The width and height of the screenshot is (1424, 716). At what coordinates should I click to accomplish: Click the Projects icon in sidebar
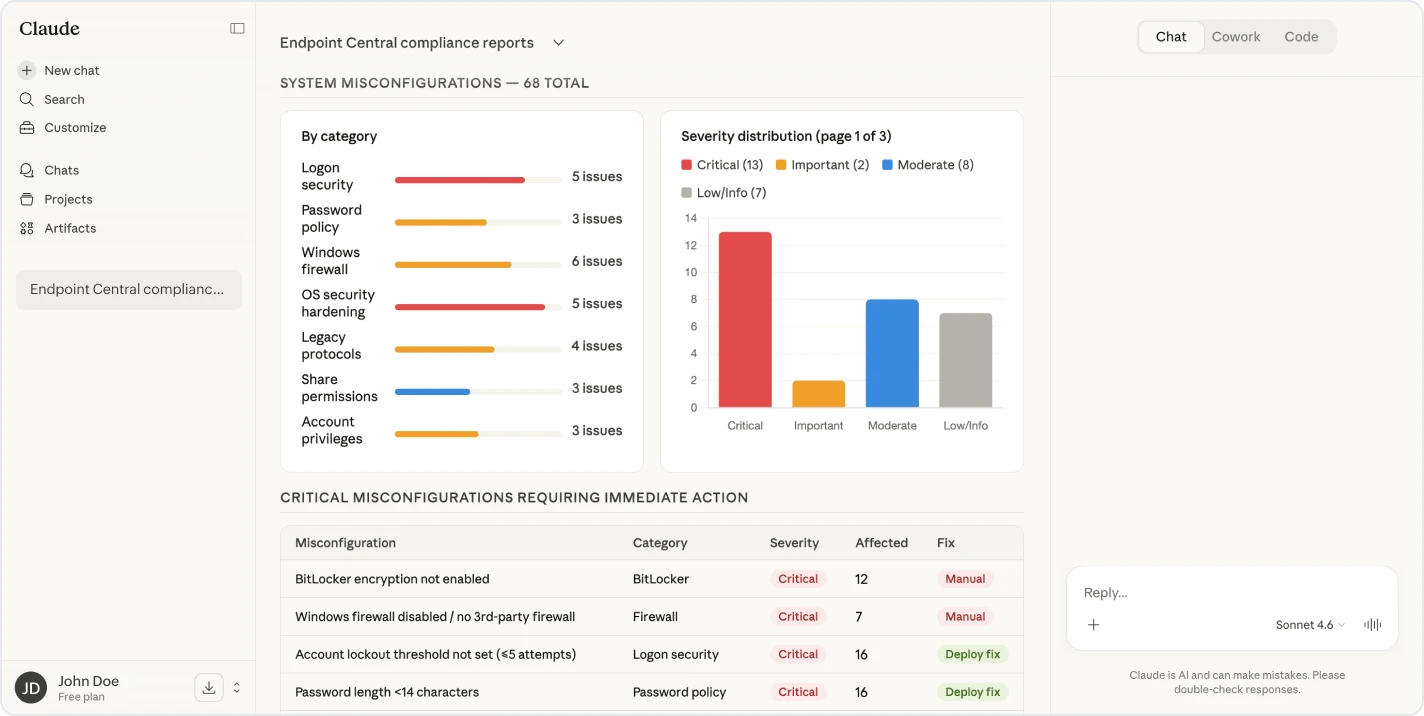pyautogui.click(x=27, y=199)
